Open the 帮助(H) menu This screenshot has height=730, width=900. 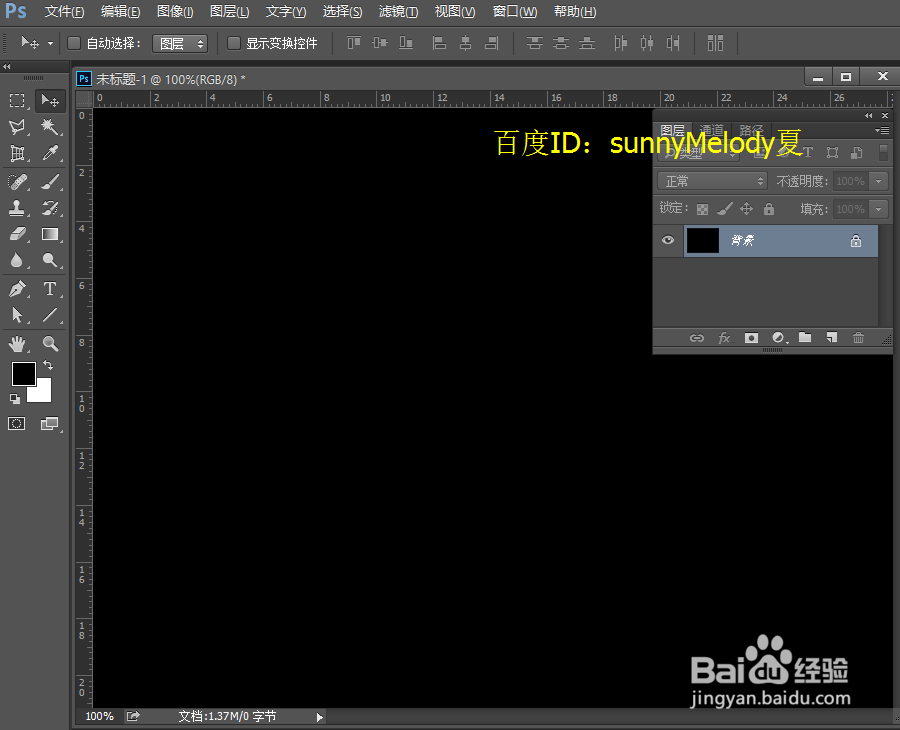pyautogui.click(x=575, y=11)
